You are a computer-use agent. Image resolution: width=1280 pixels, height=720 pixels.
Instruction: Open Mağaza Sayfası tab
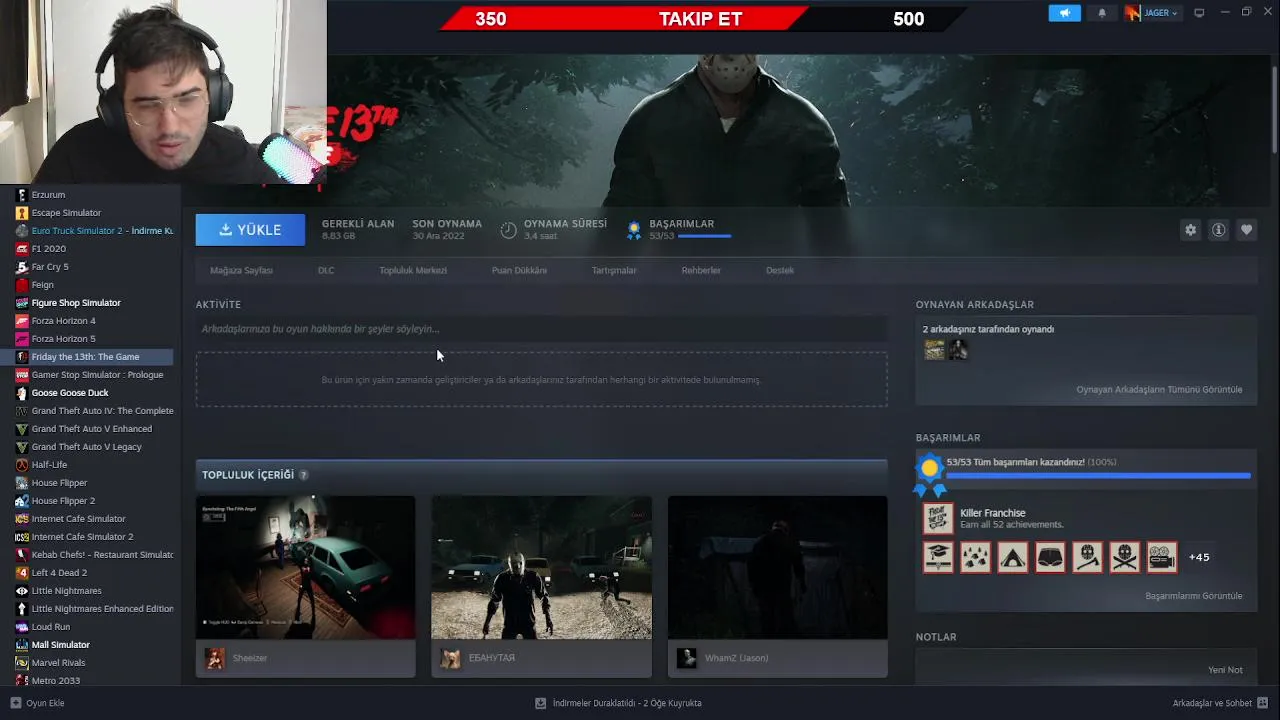[x=241, y=270]
